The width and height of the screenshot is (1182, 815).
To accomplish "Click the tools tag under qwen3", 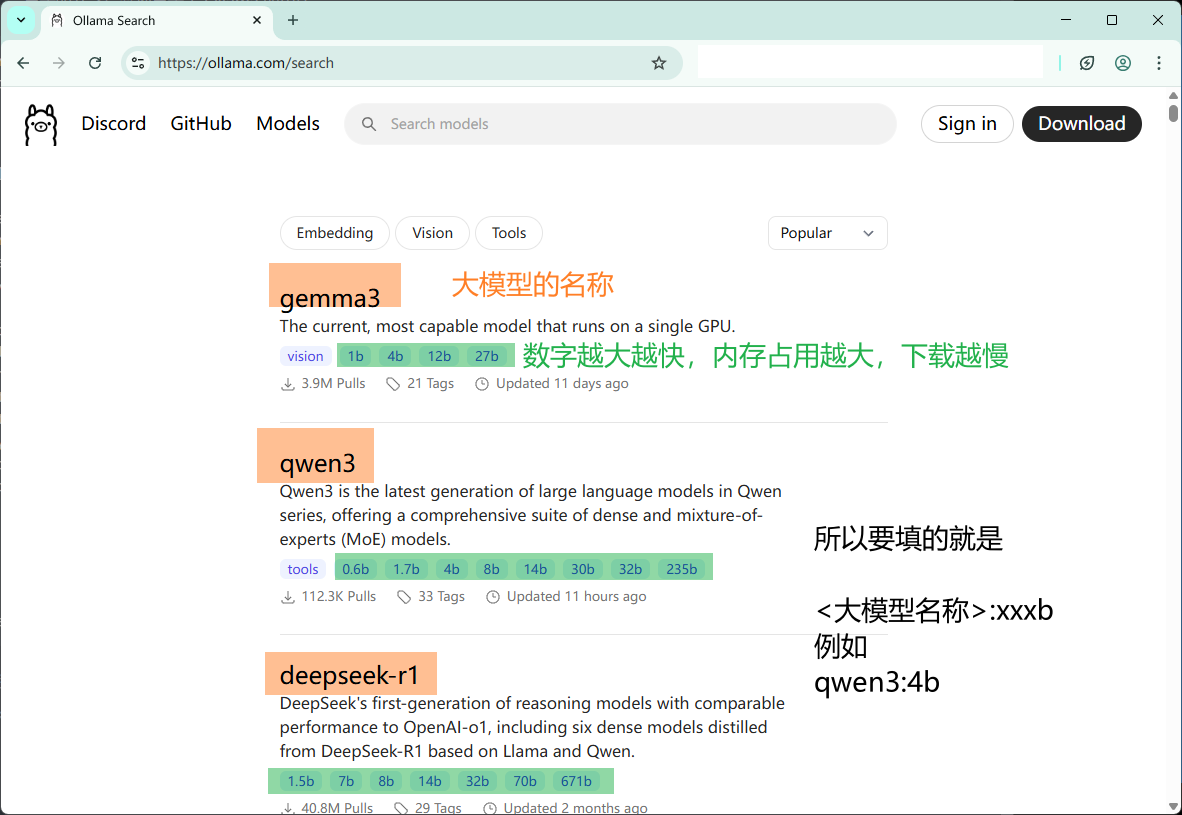I will (303, 568).
